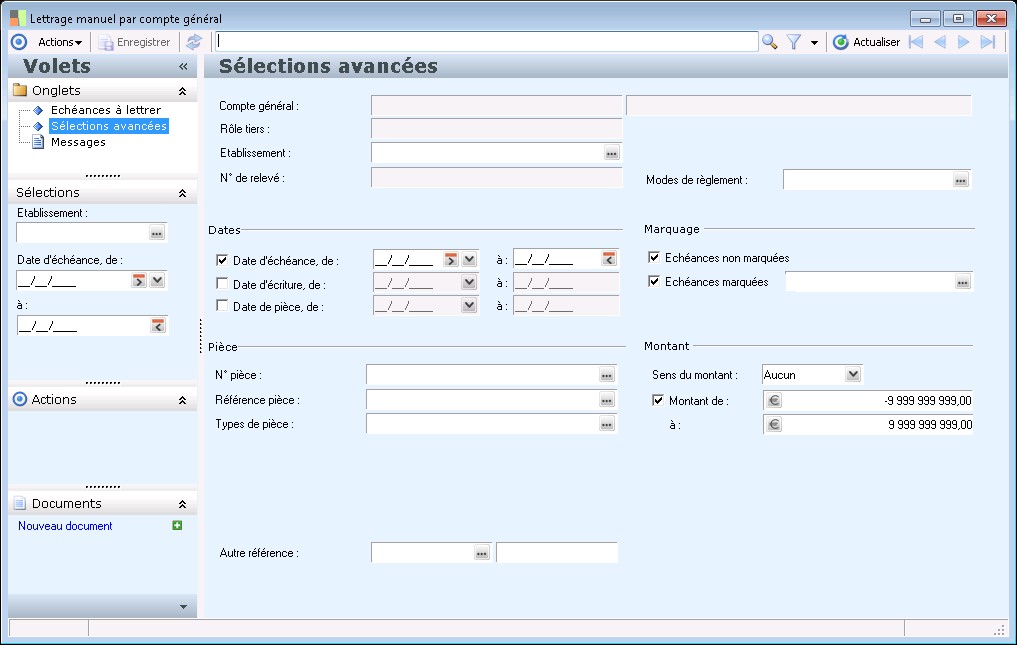Image resolution: width=1017 pixels, height=645 pixels.
Task: Enable Date d'écriture checkbox
Action: coord(222,284)
